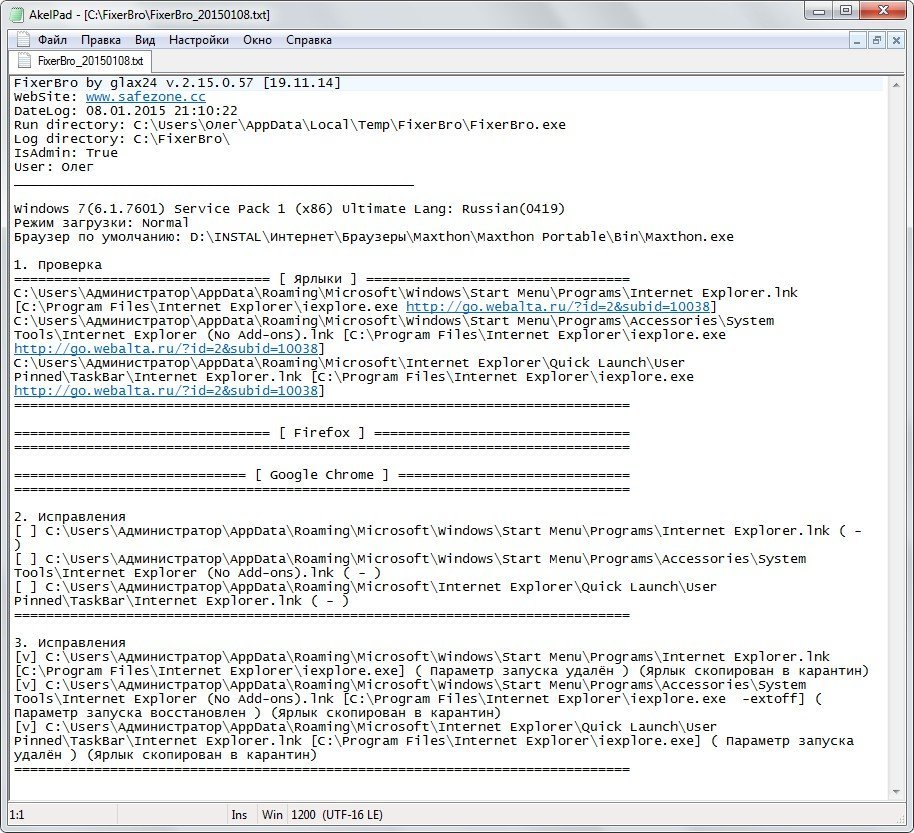Click the '-extoff]' text

pyautogui.click(x=773, y=698)
